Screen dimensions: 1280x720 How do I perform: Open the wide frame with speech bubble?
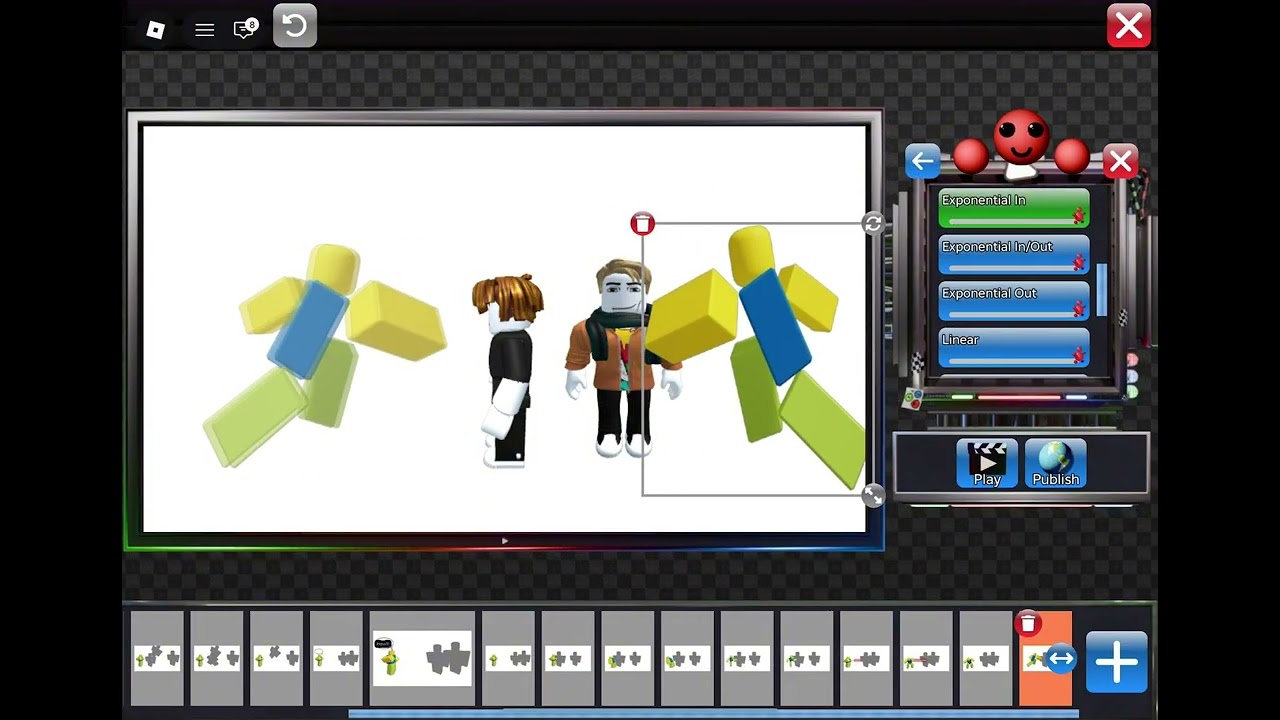tap(422, 659)
